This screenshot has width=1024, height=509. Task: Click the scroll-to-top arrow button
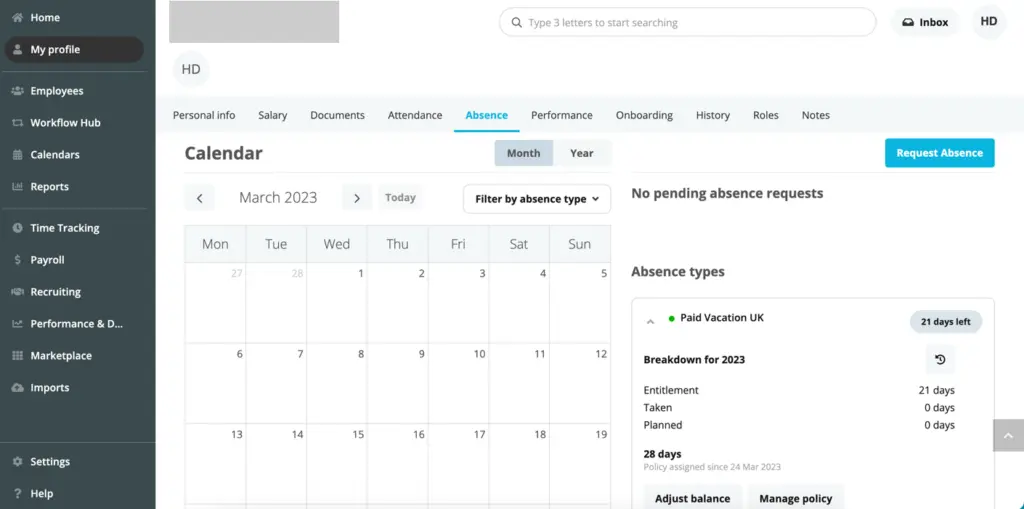tap(1007, 436)
